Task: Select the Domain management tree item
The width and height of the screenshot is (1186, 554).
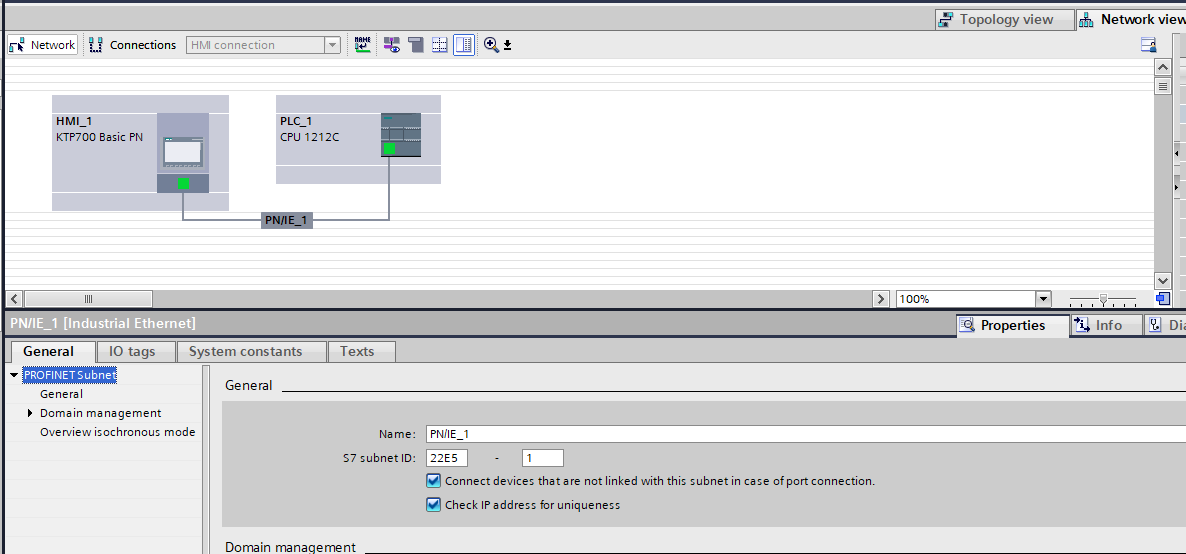Action: point(101,413)
